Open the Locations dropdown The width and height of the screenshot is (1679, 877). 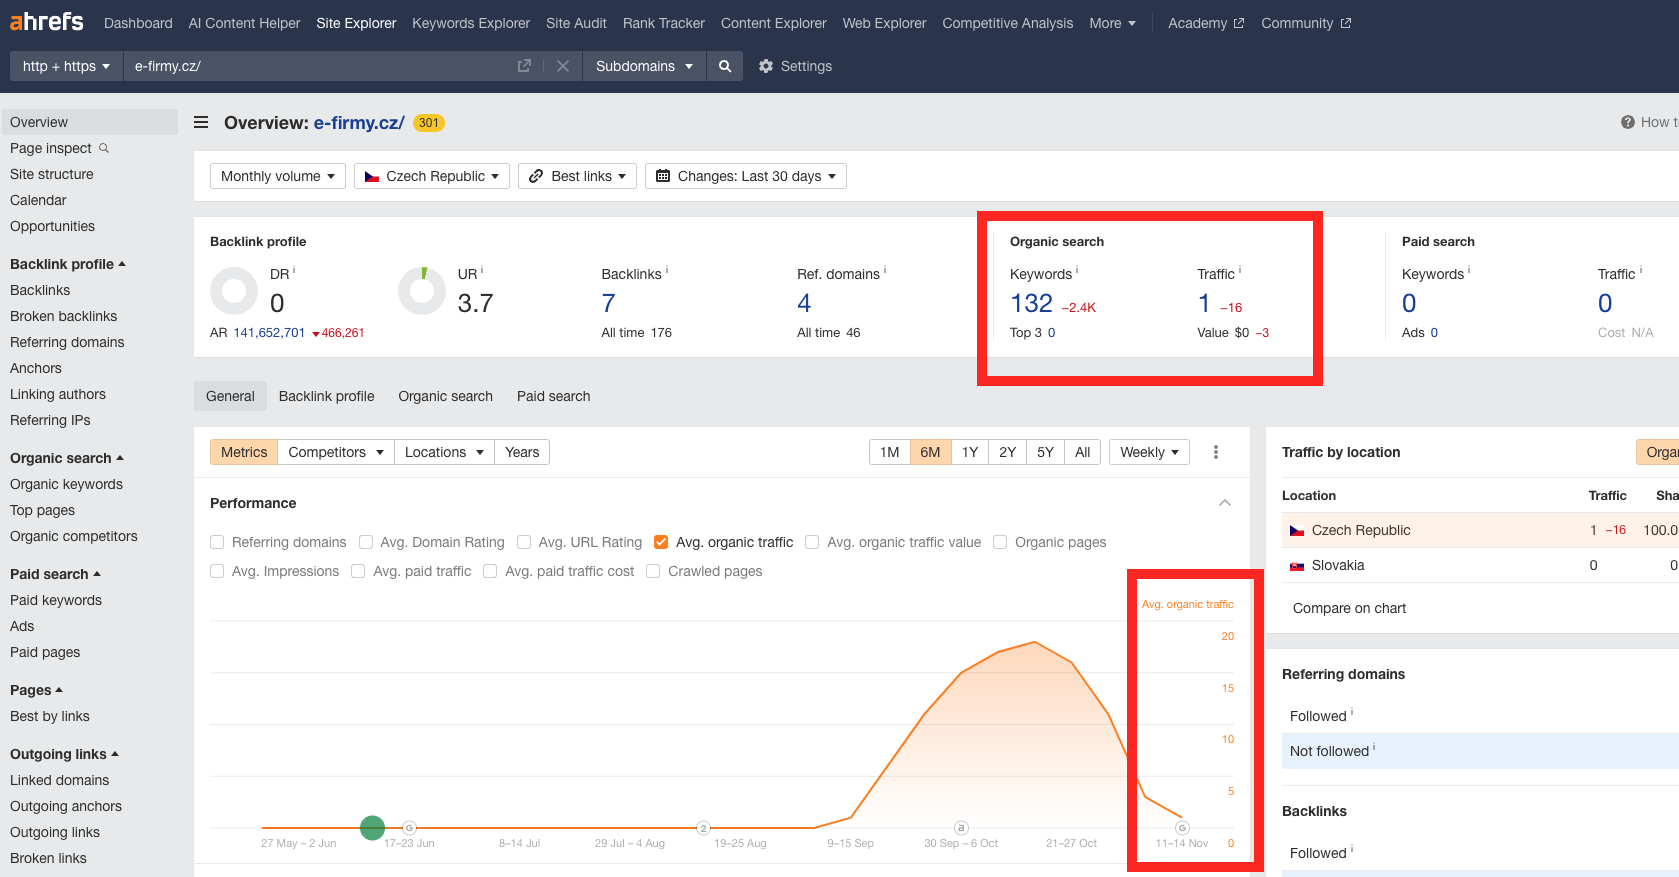pos(444,452)
